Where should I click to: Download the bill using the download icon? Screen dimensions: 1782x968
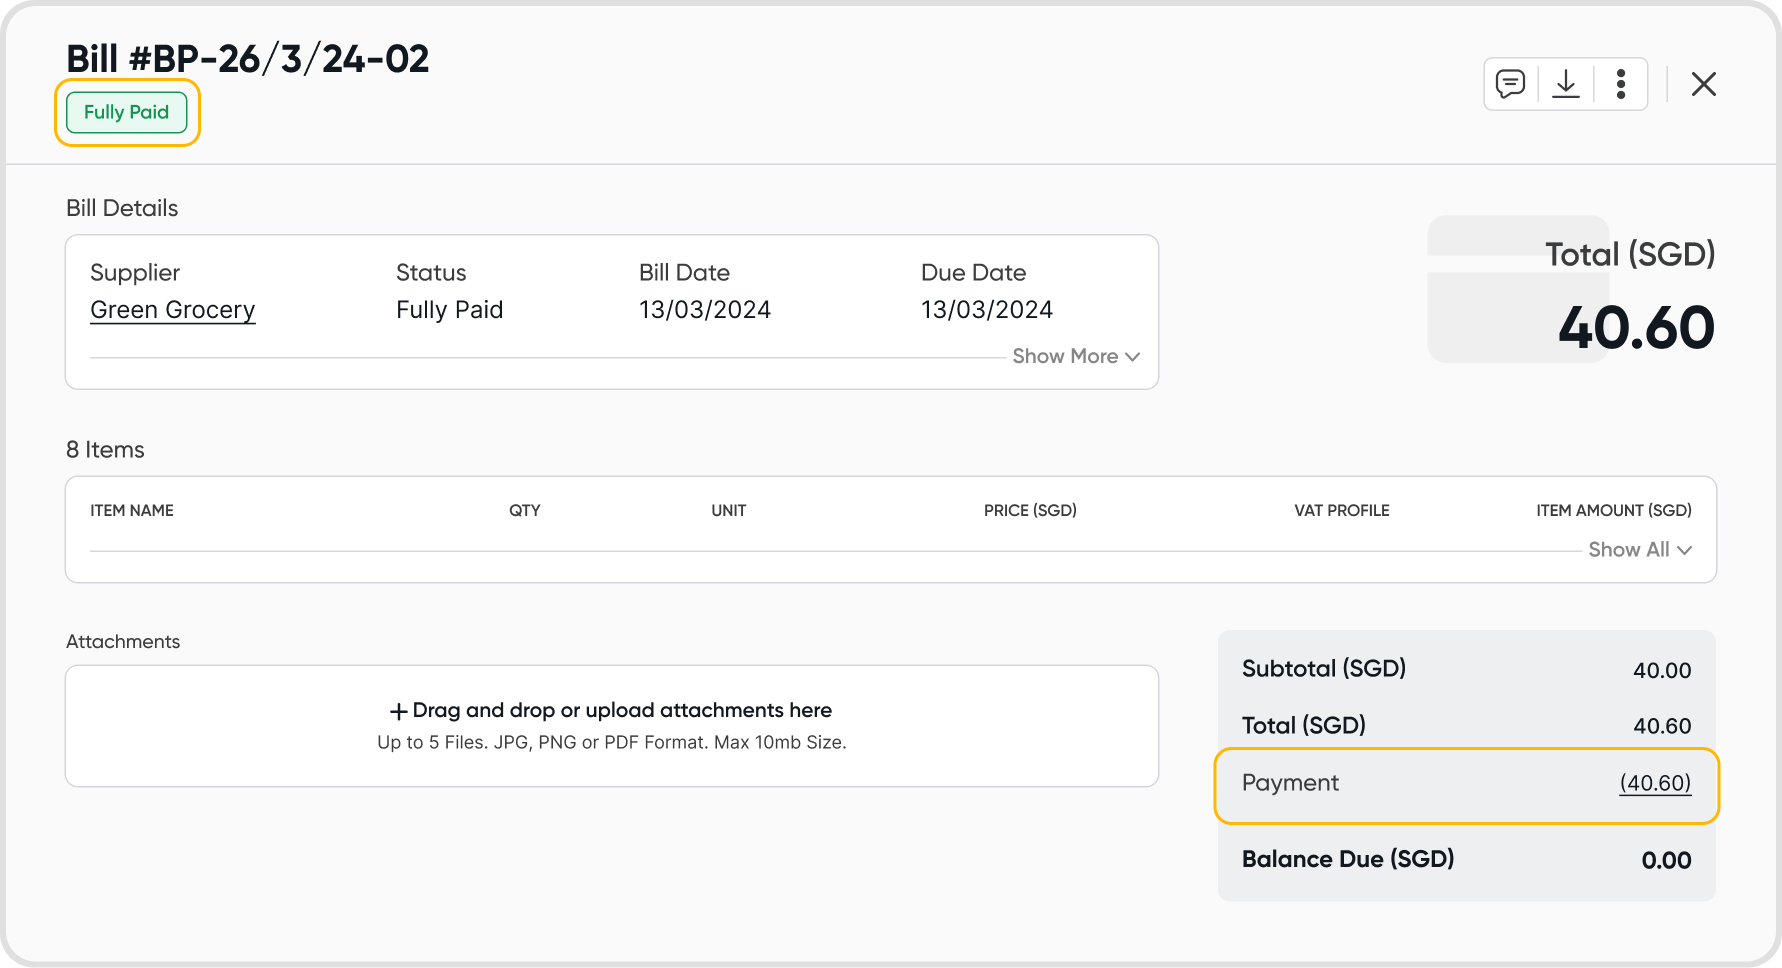pos(1566,84)
